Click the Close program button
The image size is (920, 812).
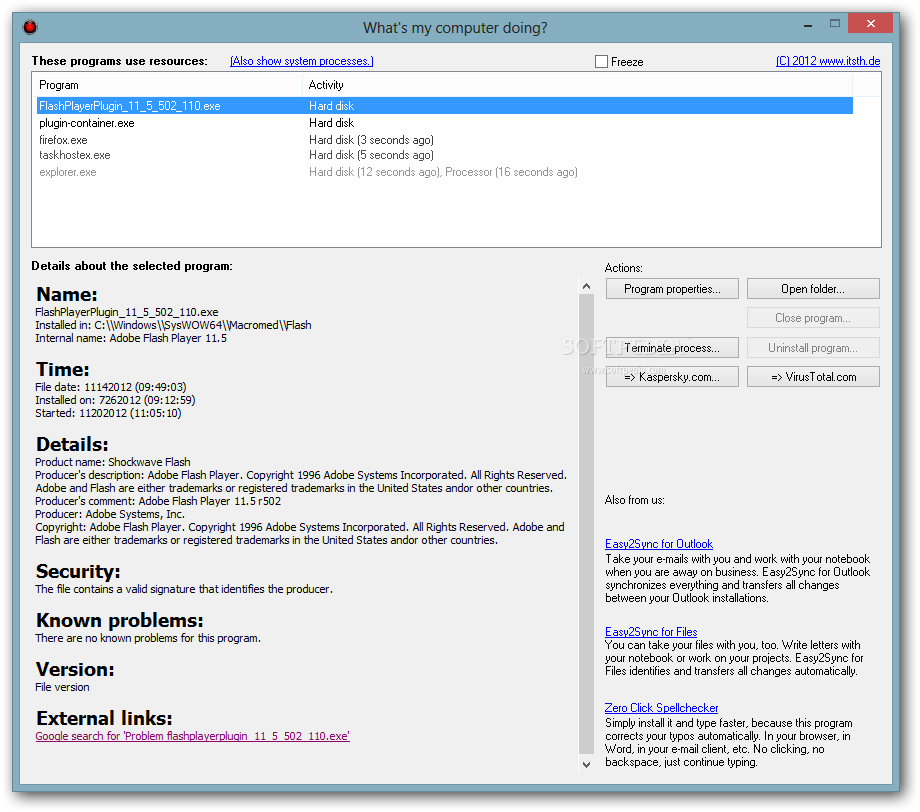tap(813, 318)
